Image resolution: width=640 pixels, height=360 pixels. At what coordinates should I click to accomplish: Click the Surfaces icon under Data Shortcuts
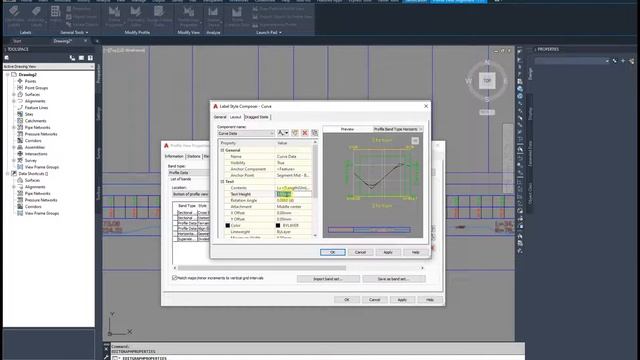click(x=20, y=180)
